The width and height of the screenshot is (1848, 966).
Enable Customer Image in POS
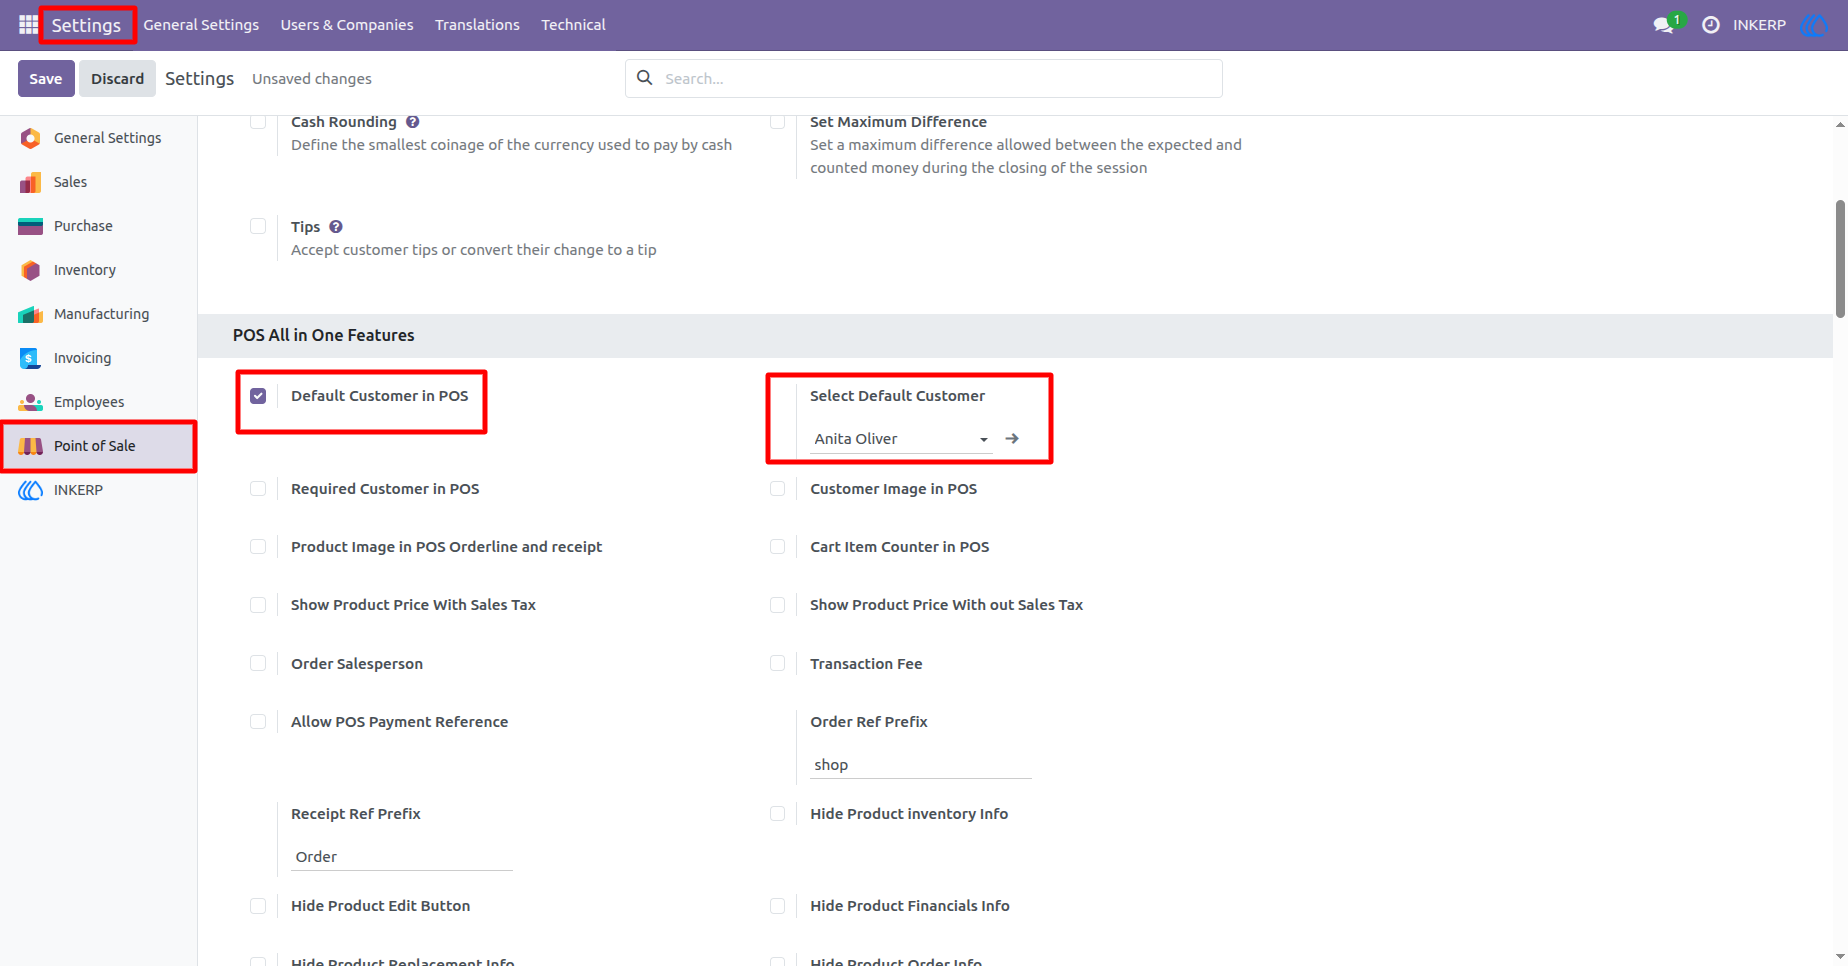coord(777,489)
